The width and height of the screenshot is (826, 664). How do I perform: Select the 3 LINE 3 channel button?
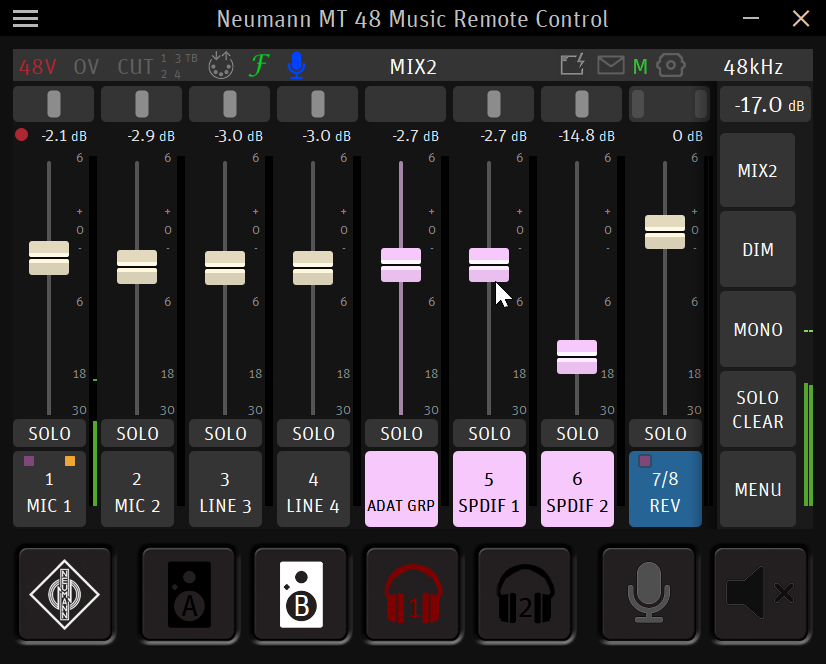click(x=225, y=489)
